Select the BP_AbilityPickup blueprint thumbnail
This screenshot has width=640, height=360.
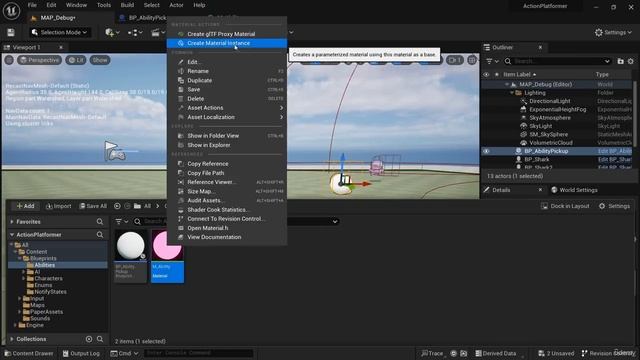tap(131, 256)
